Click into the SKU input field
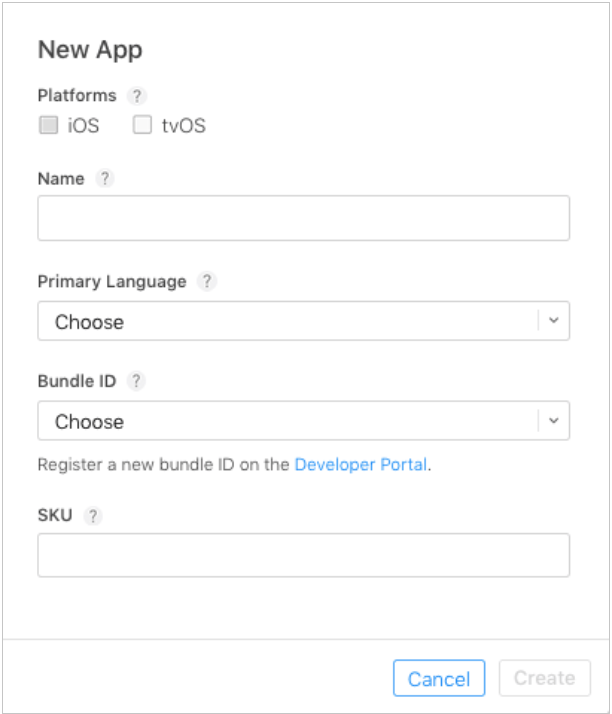Image resolution: width=612 pixels, height=714 pixels. point(303,555)
